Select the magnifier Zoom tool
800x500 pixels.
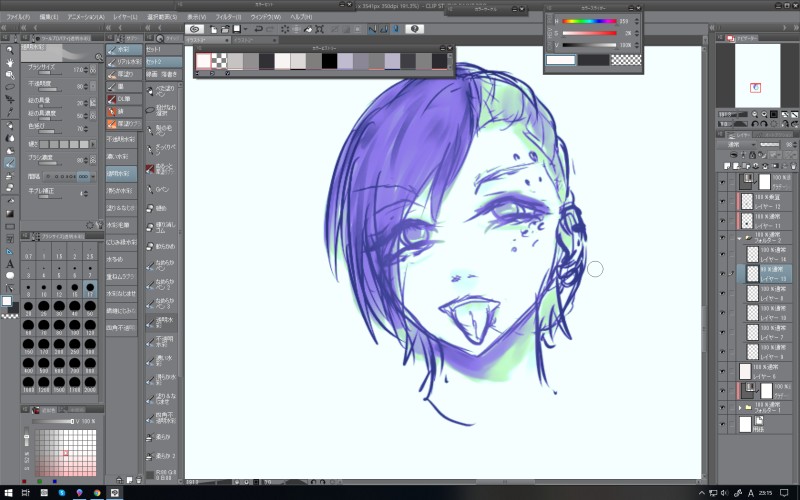tap(10, 49)
